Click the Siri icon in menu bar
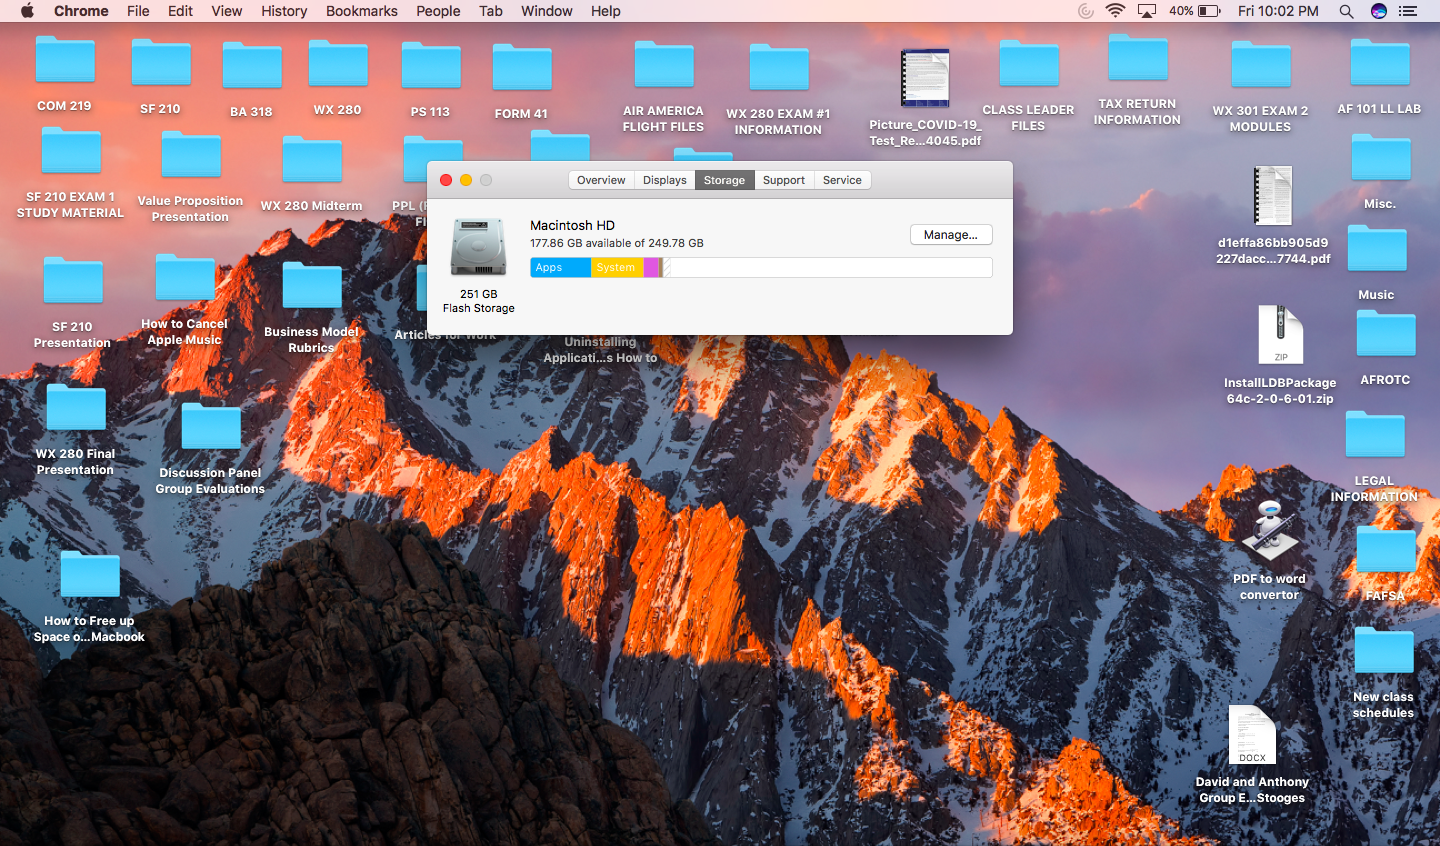This screenshot has height=846, width=1440. tap(1378, 11)
